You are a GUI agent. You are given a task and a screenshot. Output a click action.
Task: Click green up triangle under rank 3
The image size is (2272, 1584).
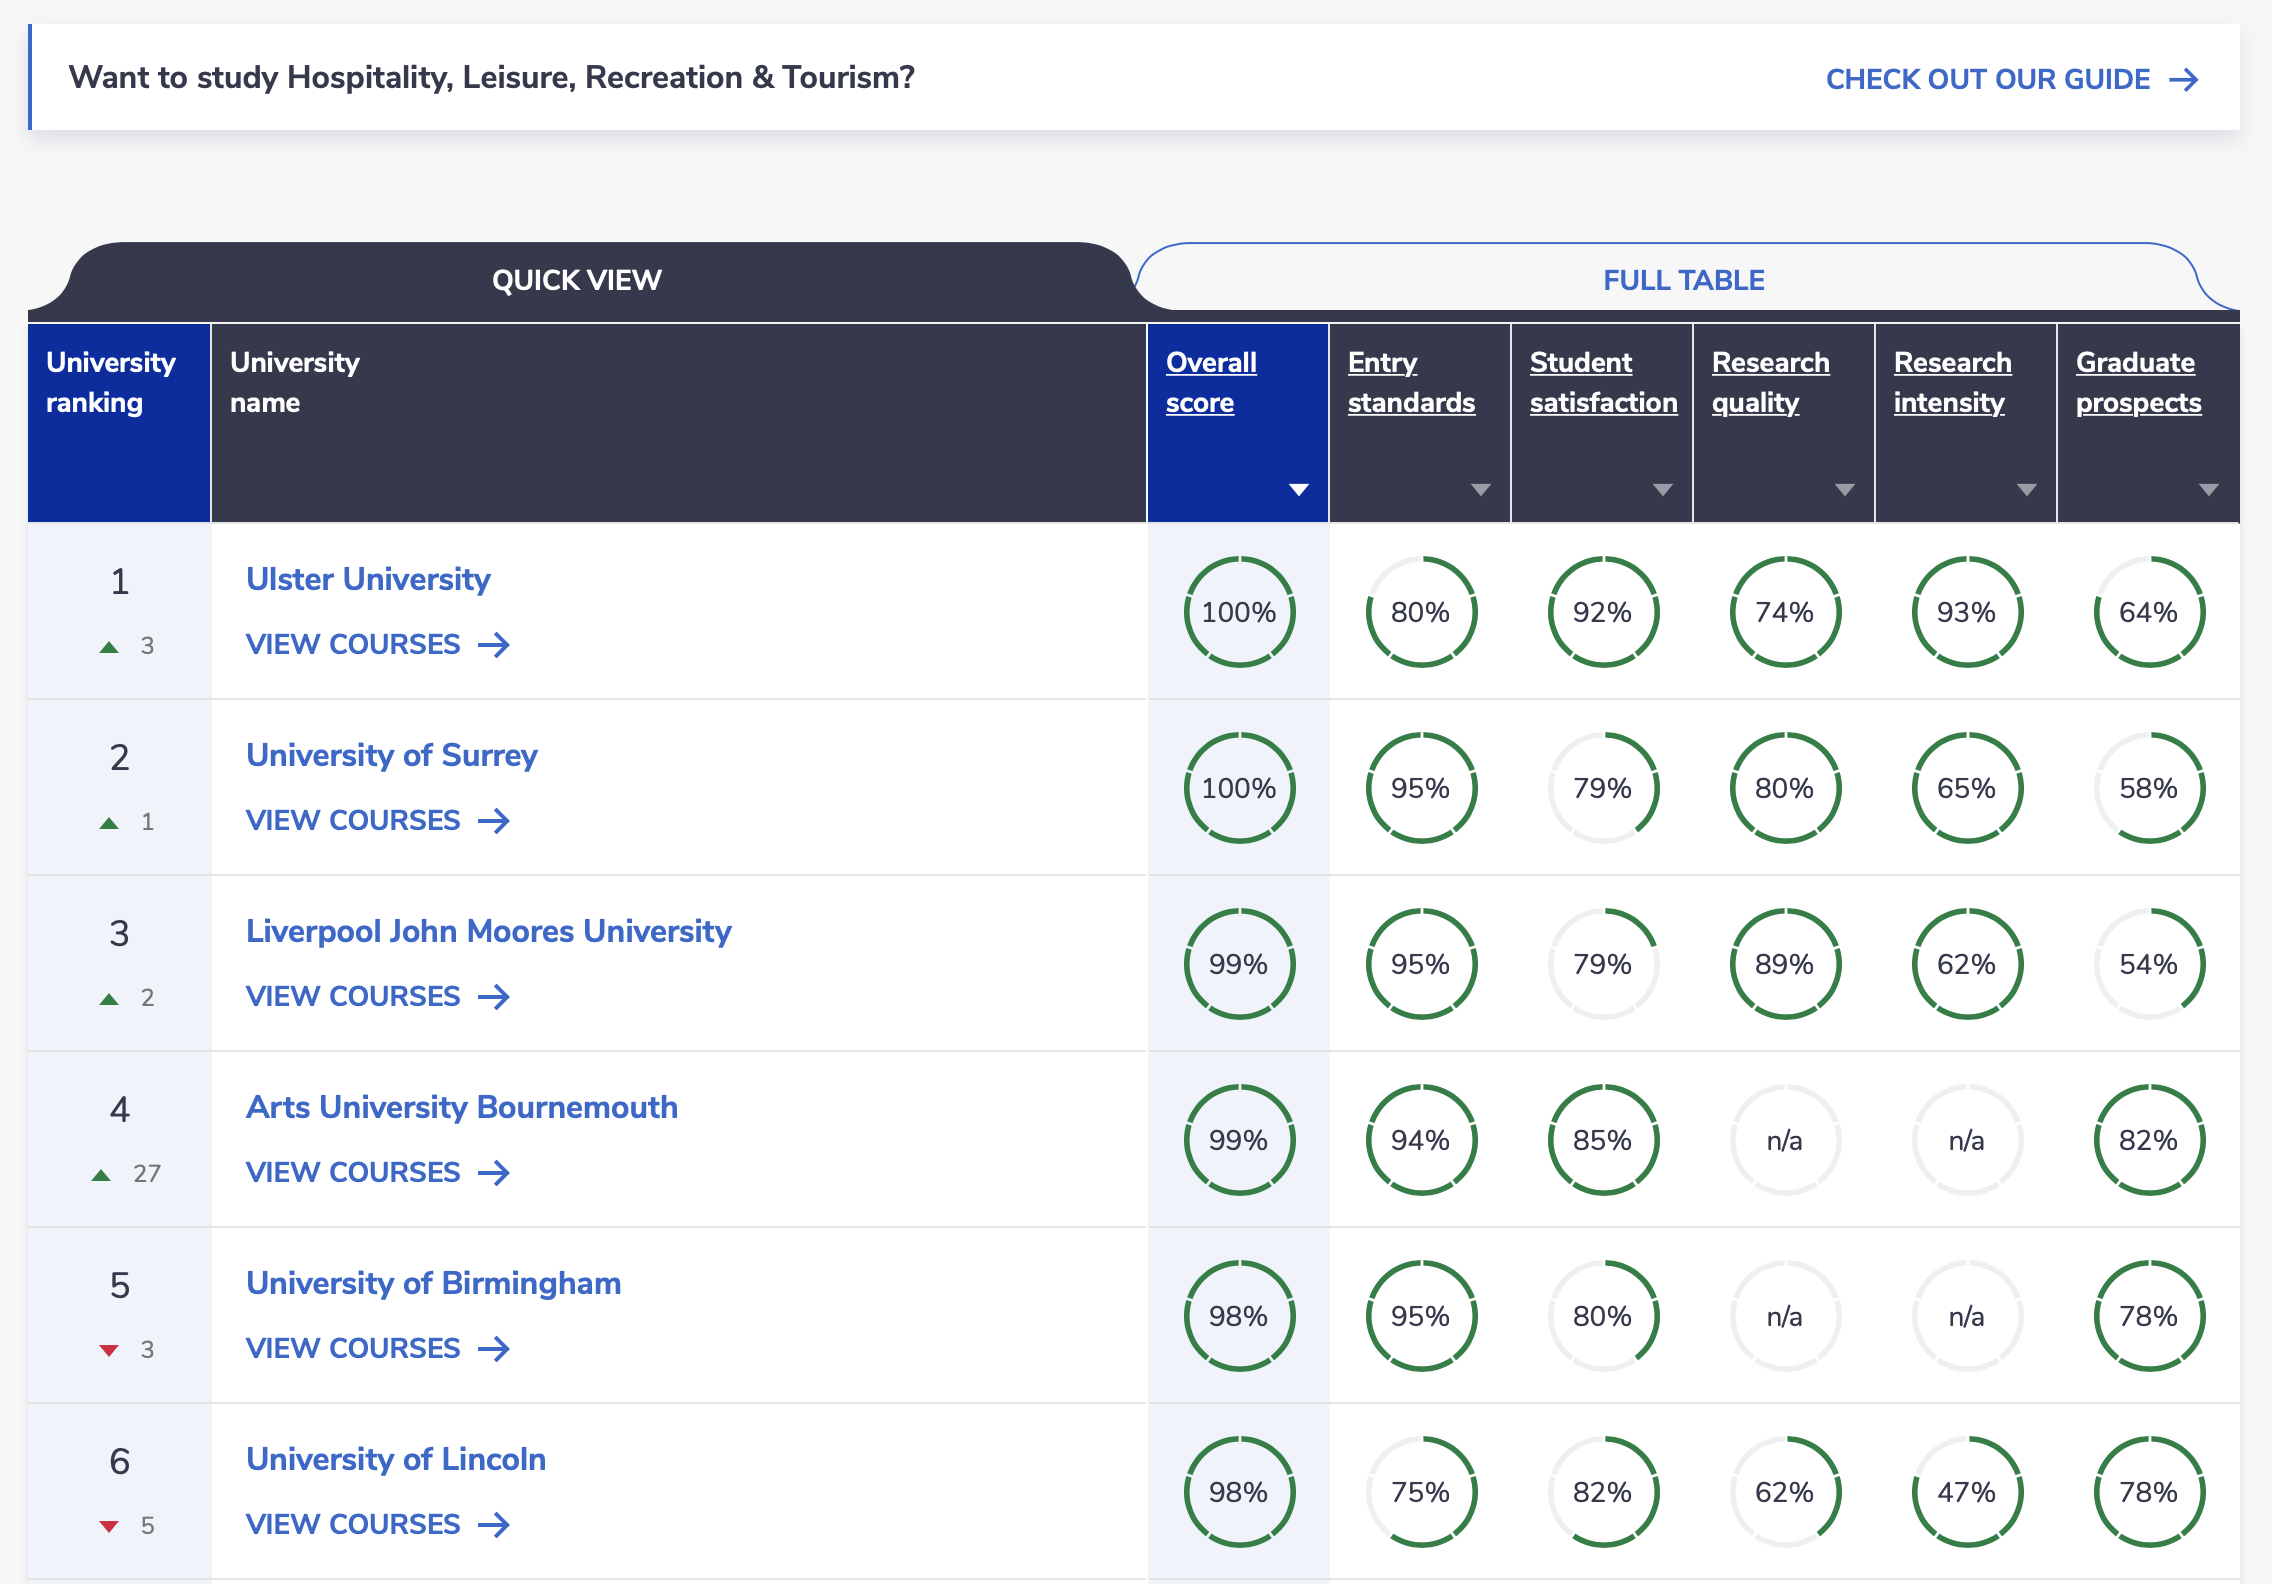109,999
